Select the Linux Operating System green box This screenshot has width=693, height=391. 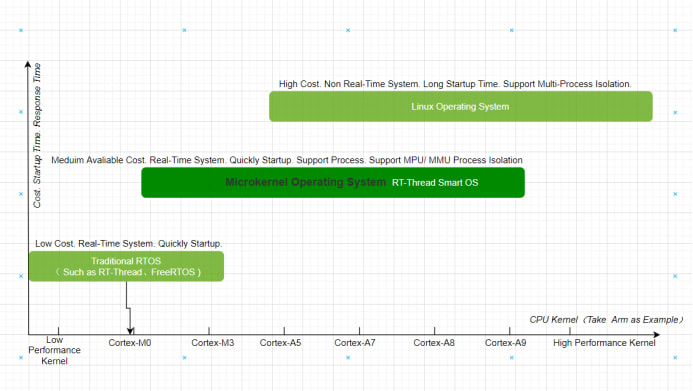point(461,106)
